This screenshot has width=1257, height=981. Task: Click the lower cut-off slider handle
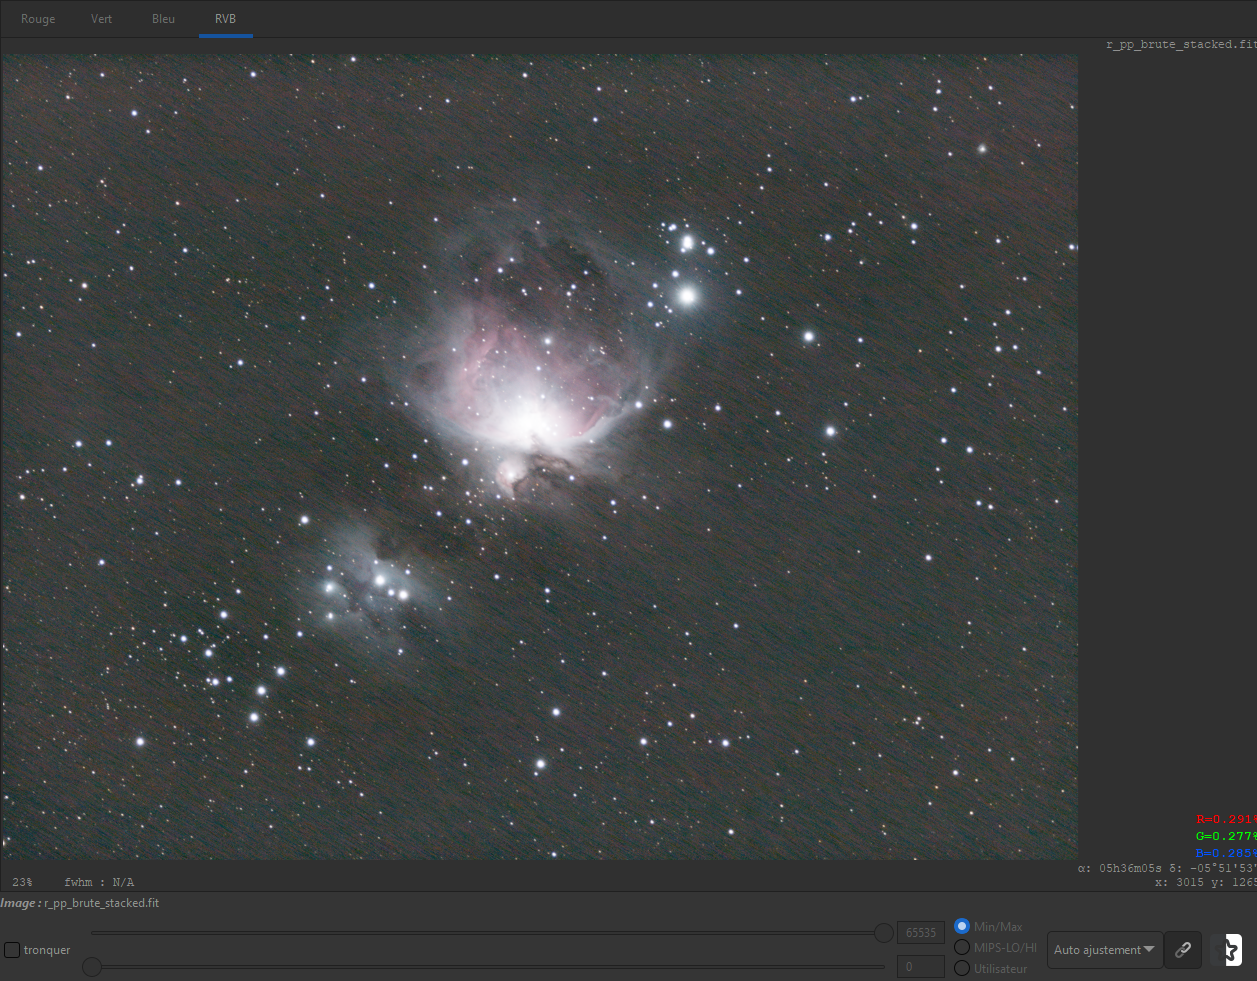tap(92, 967)
